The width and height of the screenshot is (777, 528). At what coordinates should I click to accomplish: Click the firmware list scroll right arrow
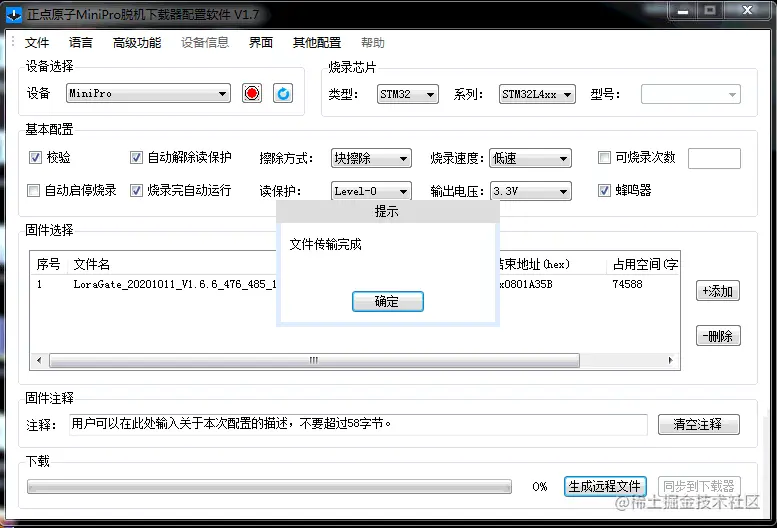[670, 360]
